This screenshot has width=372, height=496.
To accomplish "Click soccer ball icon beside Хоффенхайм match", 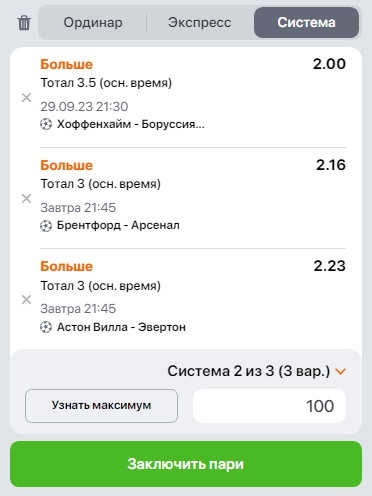I will pos(46,124).
